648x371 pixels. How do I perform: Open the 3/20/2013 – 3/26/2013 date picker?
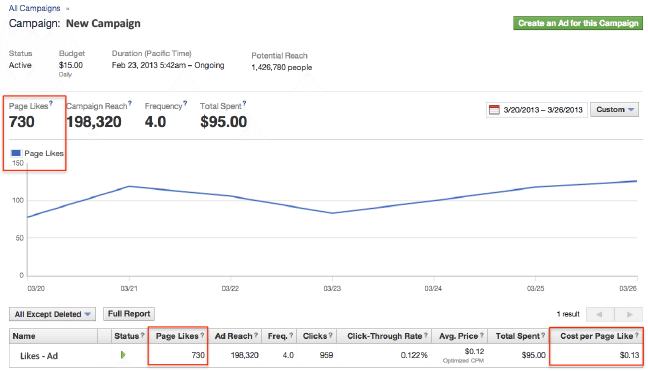[537, 110]
